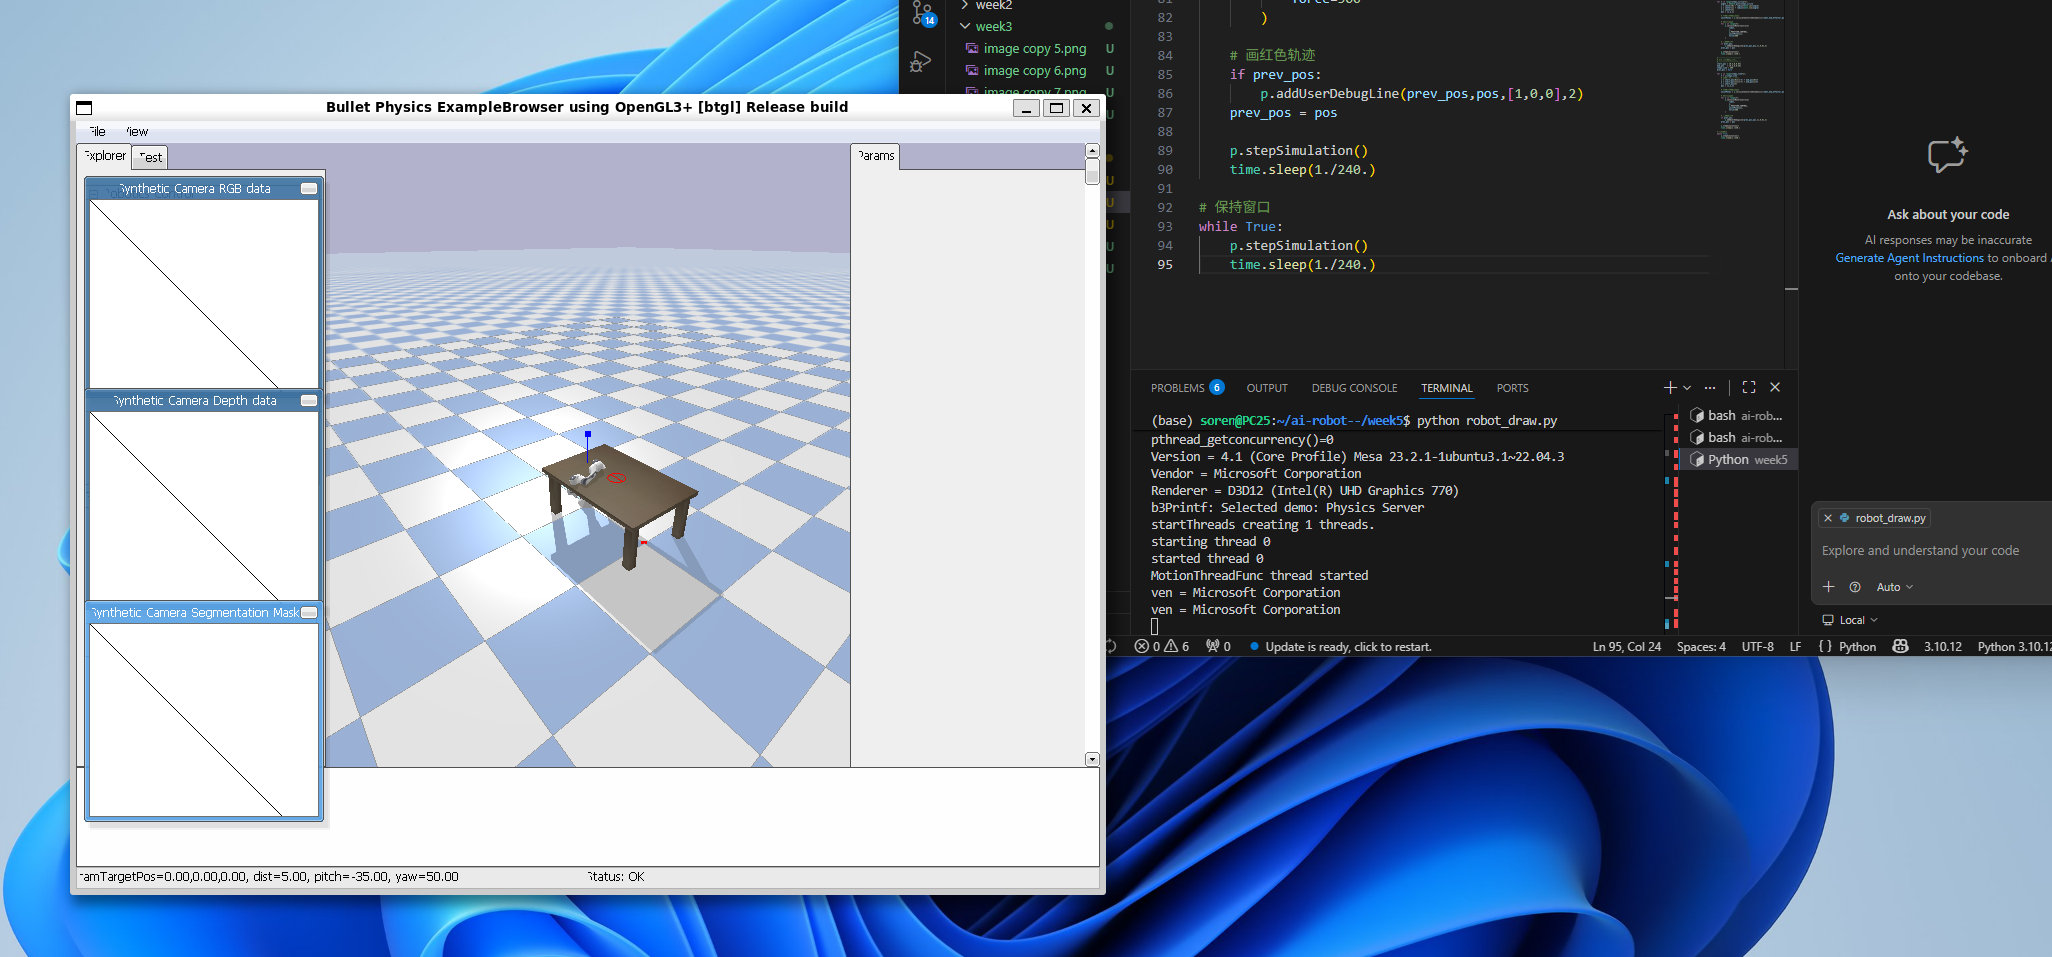
Task: Remove robot_draw.py context from chat
Action: (x=1828, y=518)
